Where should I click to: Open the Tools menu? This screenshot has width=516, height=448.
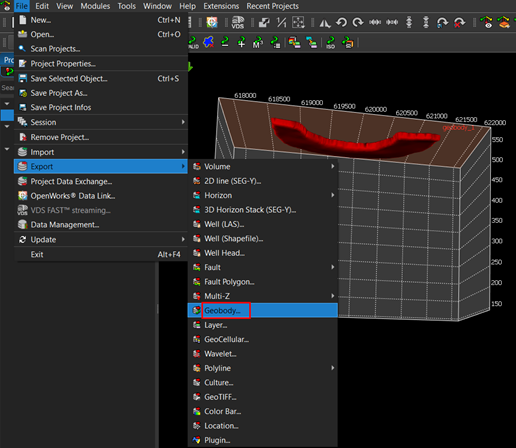[127, 6]
